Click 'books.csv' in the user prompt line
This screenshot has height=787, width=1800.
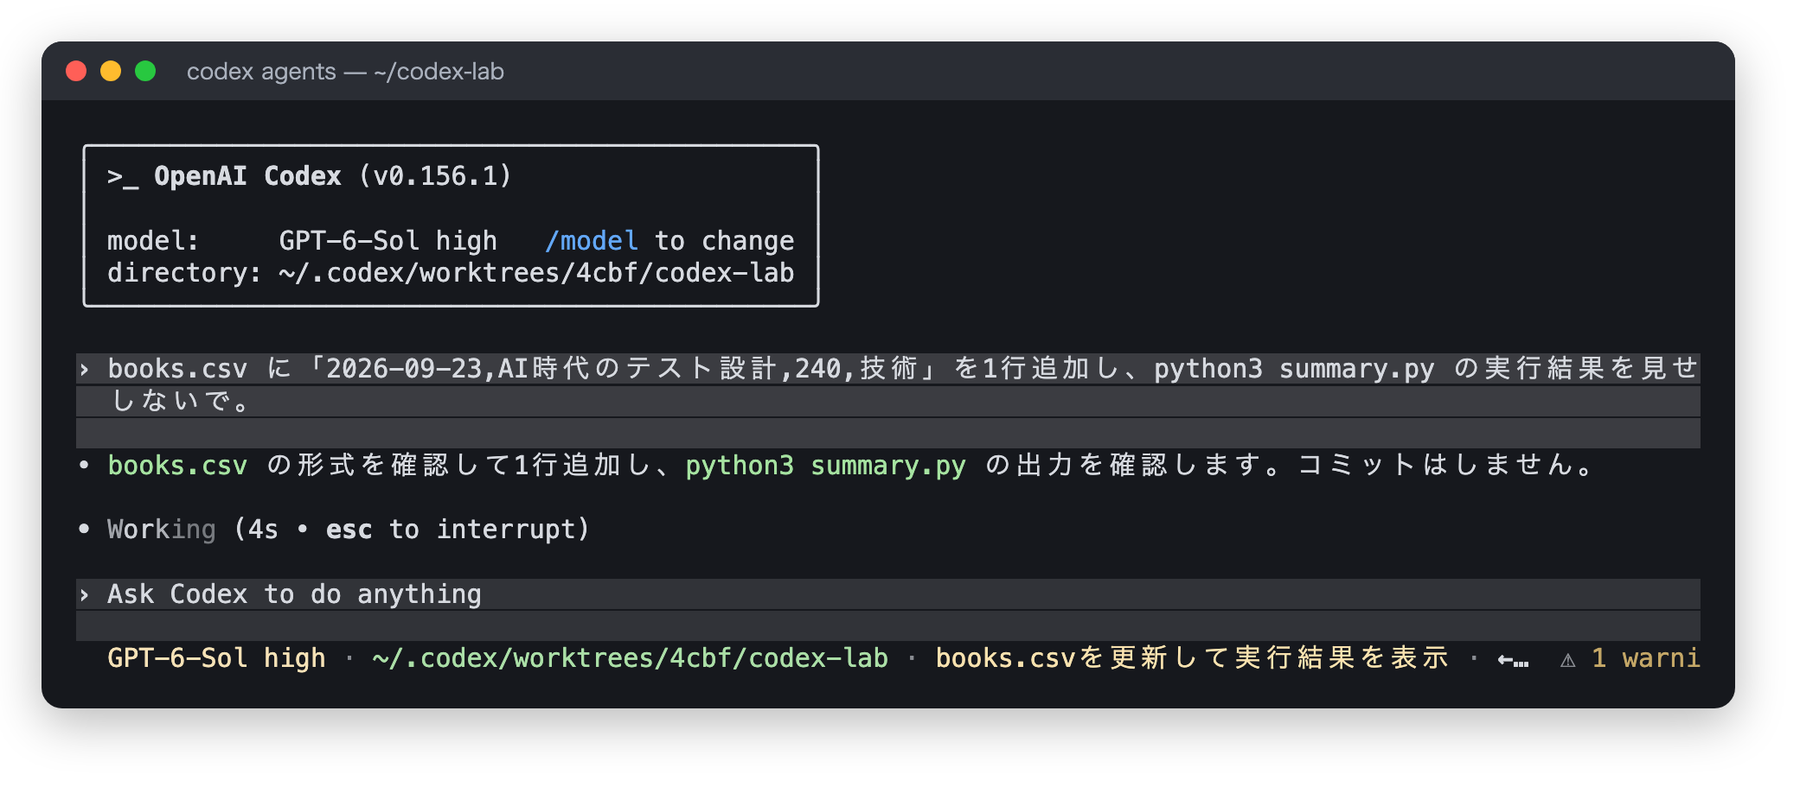(177, 369)
